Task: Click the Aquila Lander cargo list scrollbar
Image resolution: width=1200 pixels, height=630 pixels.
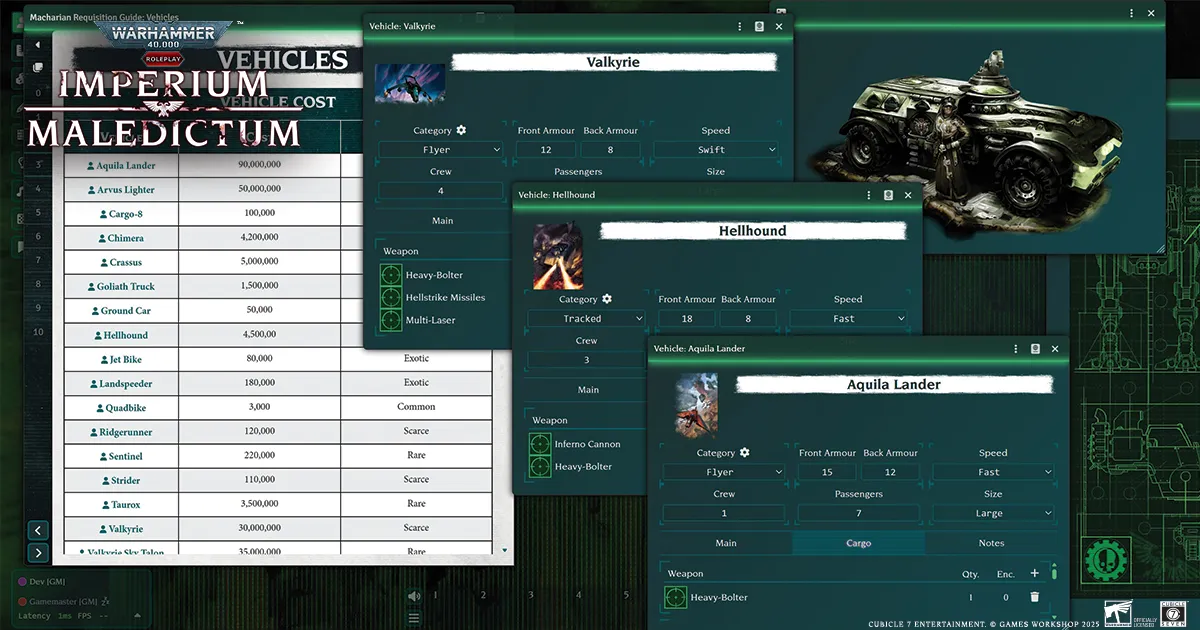Action: pyautogui.click(x=1054, y=574)
